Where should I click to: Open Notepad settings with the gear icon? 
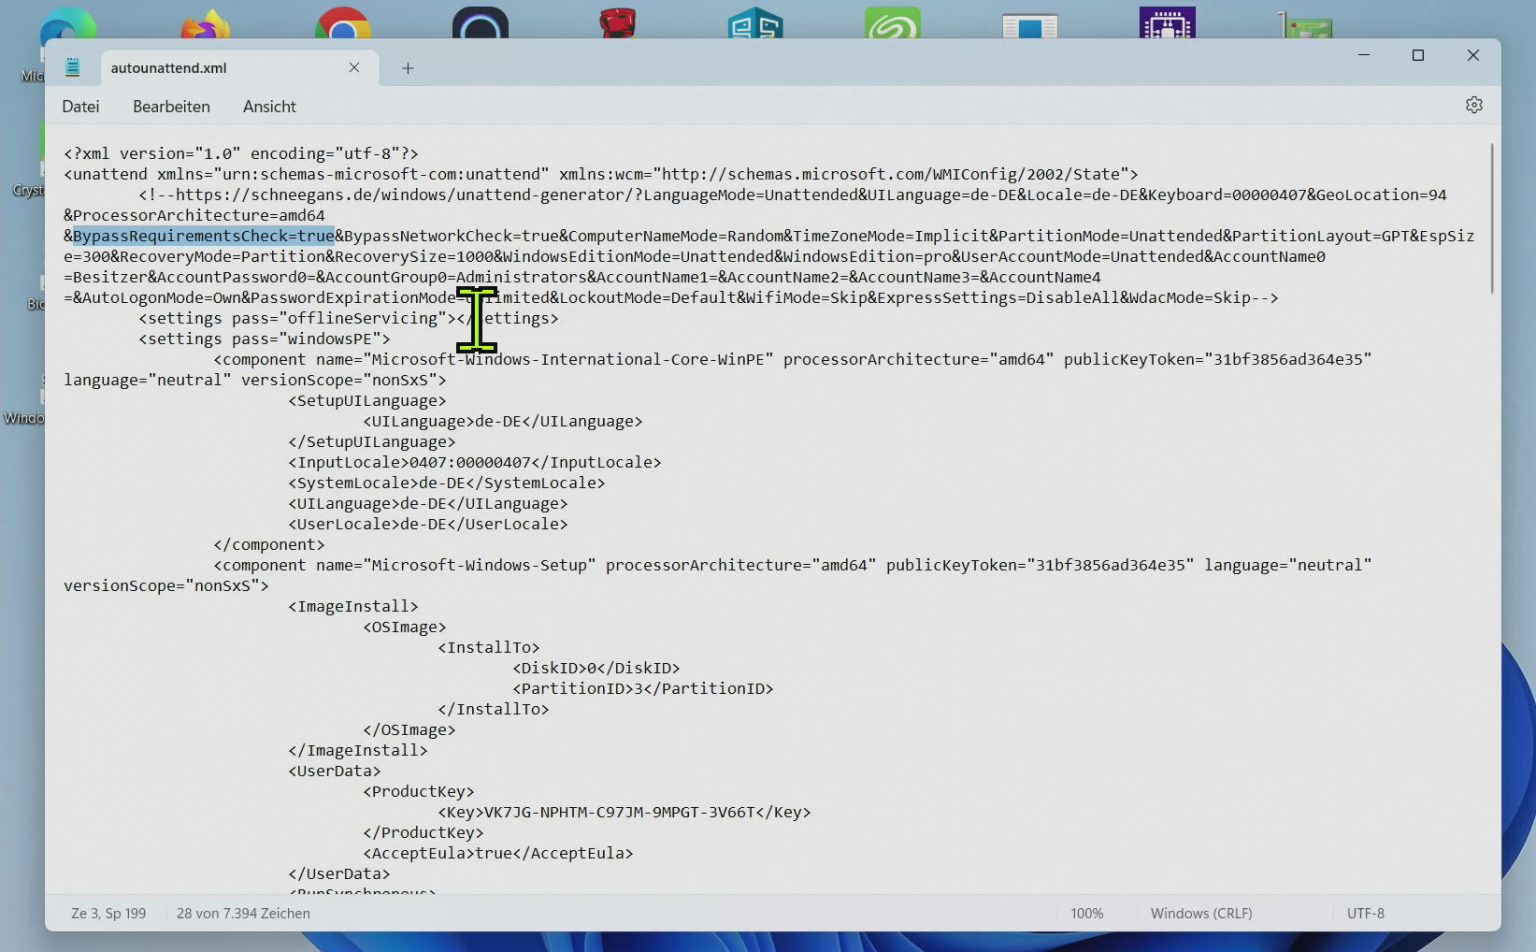click(1474, 104)
